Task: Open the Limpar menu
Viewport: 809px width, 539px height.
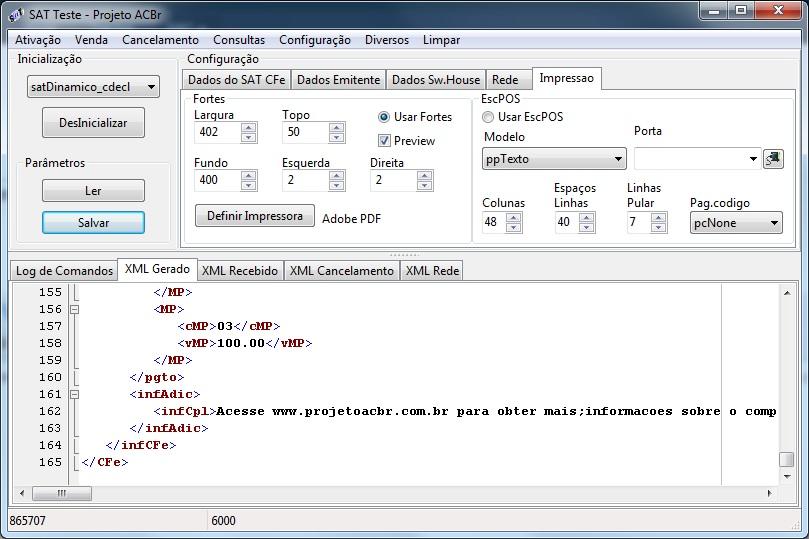Action: 441,40
